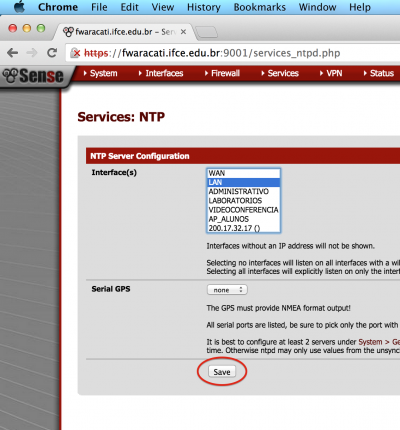Viewport: 400px width, 430px height.
Task: Open the History menu in menu bar
Action: [x=204, y=7]
